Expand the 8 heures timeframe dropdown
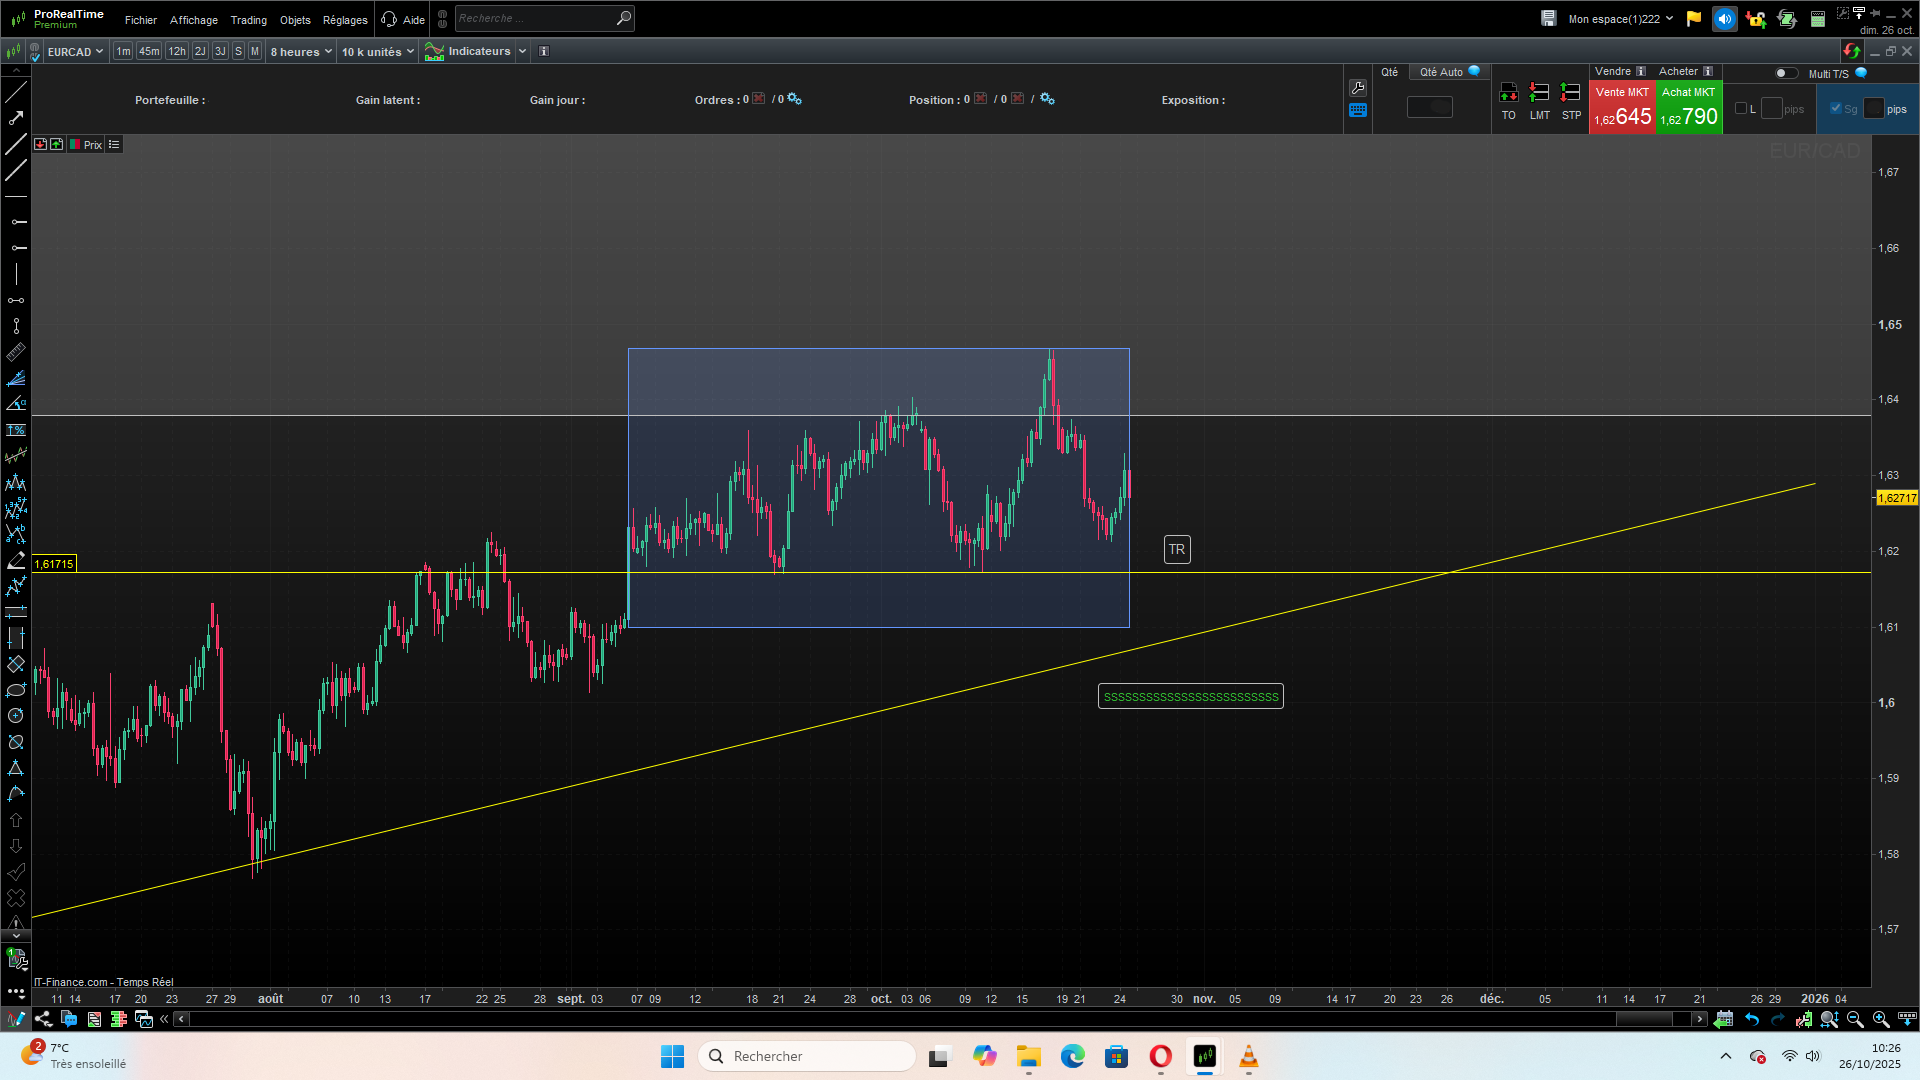The width and height of the screenshot is (1920, 1080). pyautogui.click(x=301, y=52)
